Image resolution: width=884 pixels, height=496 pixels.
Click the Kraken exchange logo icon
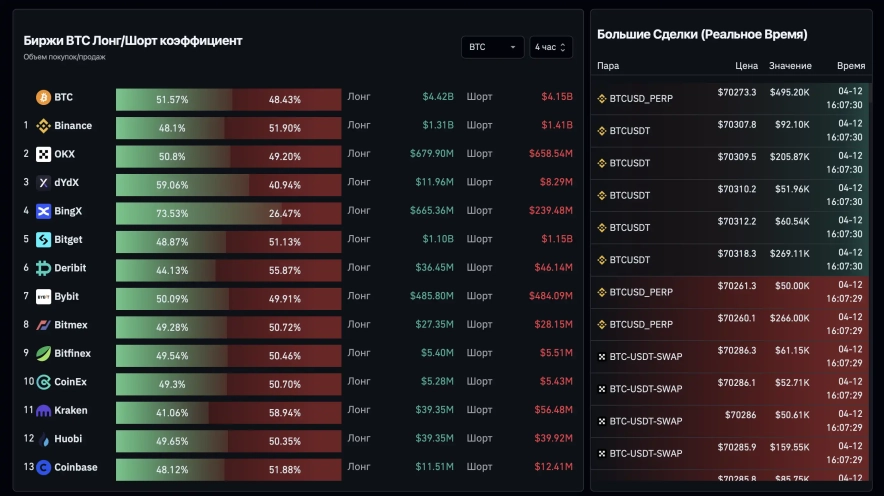click(x=43, y=410)
